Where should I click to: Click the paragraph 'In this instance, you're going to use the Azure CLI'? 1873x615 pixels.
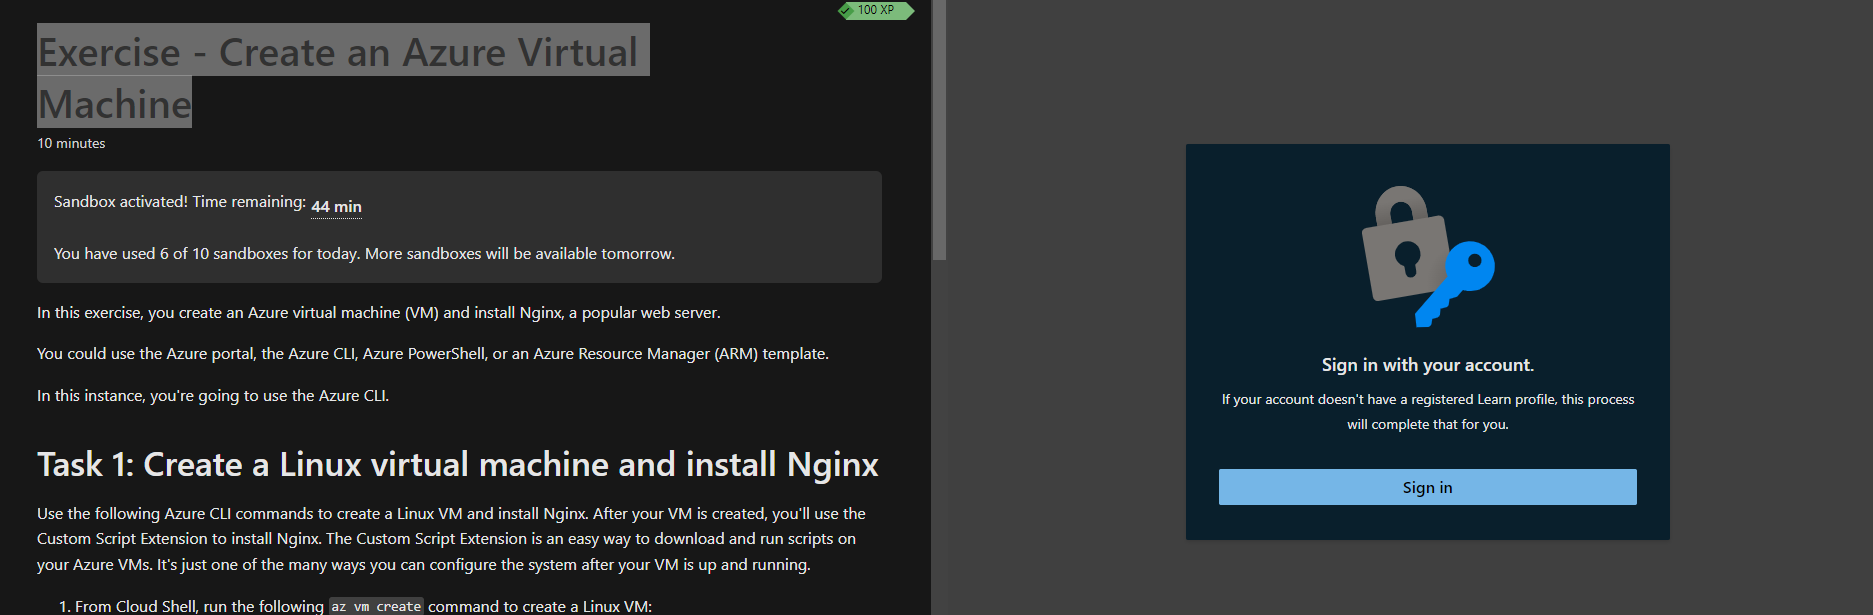click(213, 396)
